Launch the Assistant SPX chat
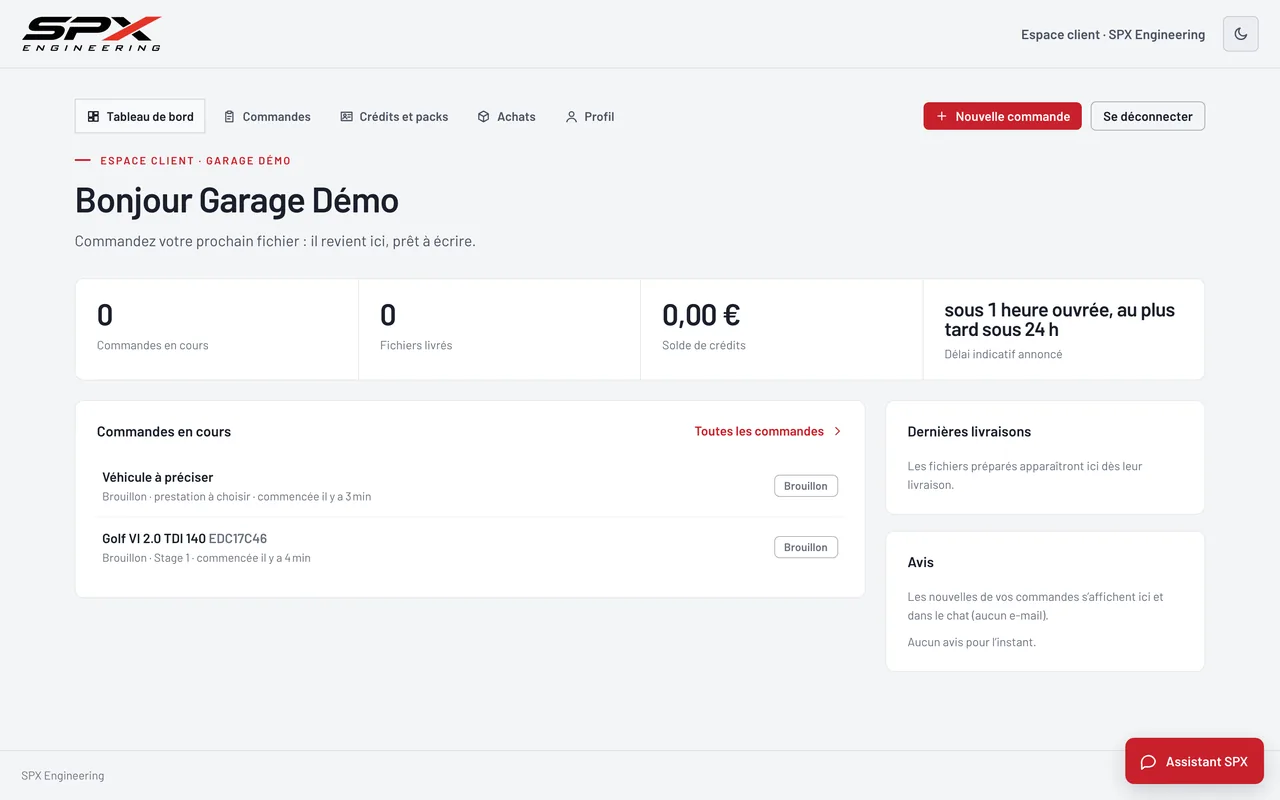 click(x=1194, y=761)
